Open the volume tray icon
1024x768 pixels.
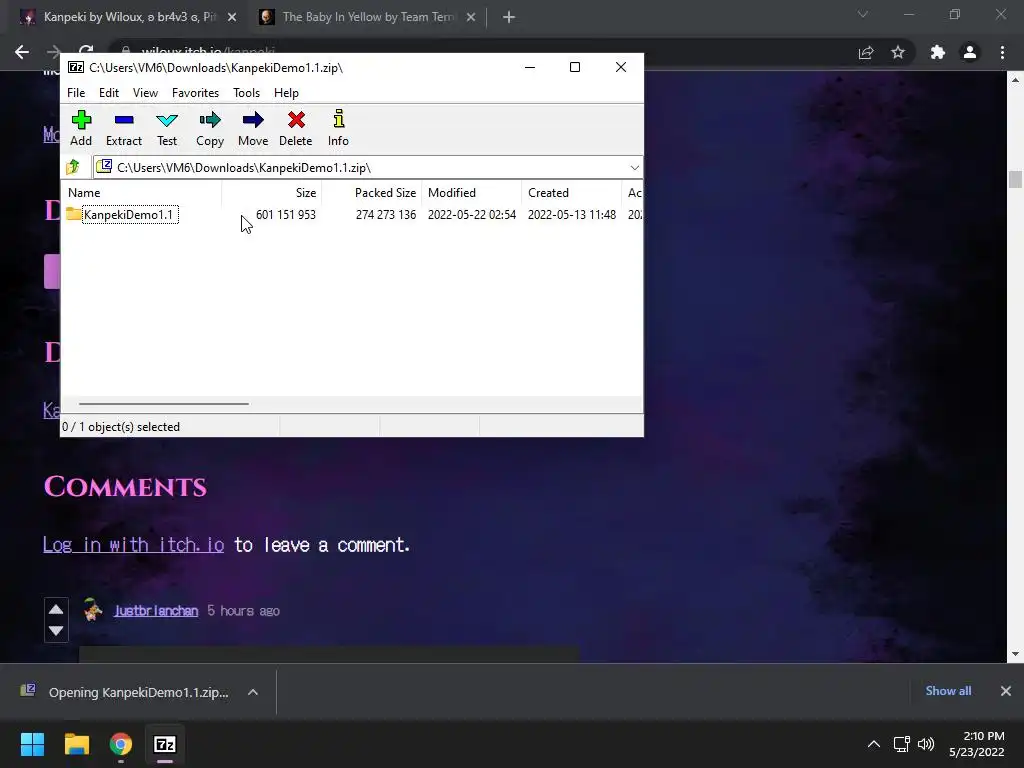point(926,744)
